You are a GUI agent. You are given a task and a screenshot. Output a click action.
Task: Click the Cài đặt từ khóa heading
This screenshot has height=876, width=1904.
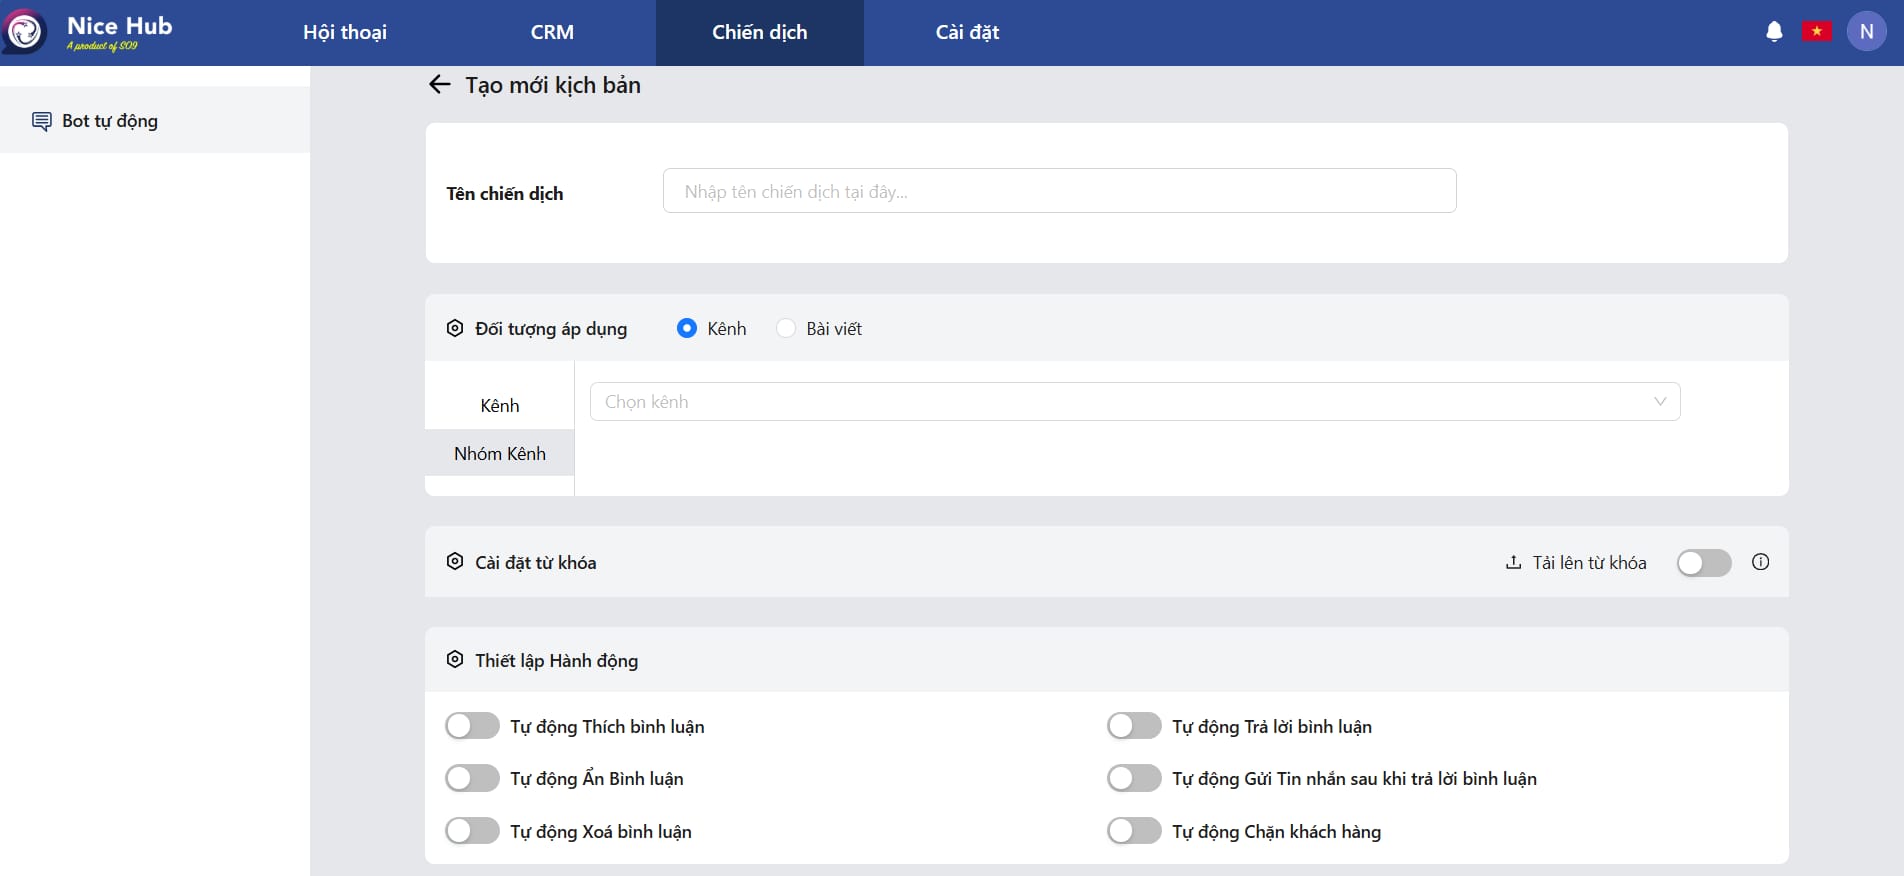coord(535,563)
